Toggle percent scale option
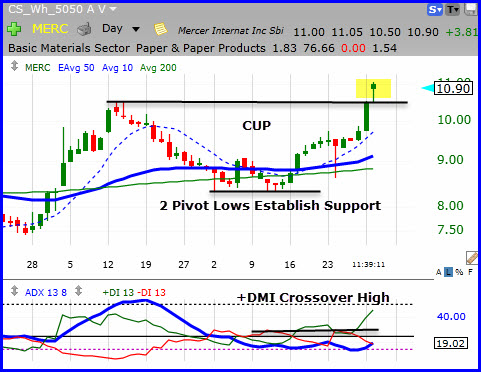 click(460, 272)
